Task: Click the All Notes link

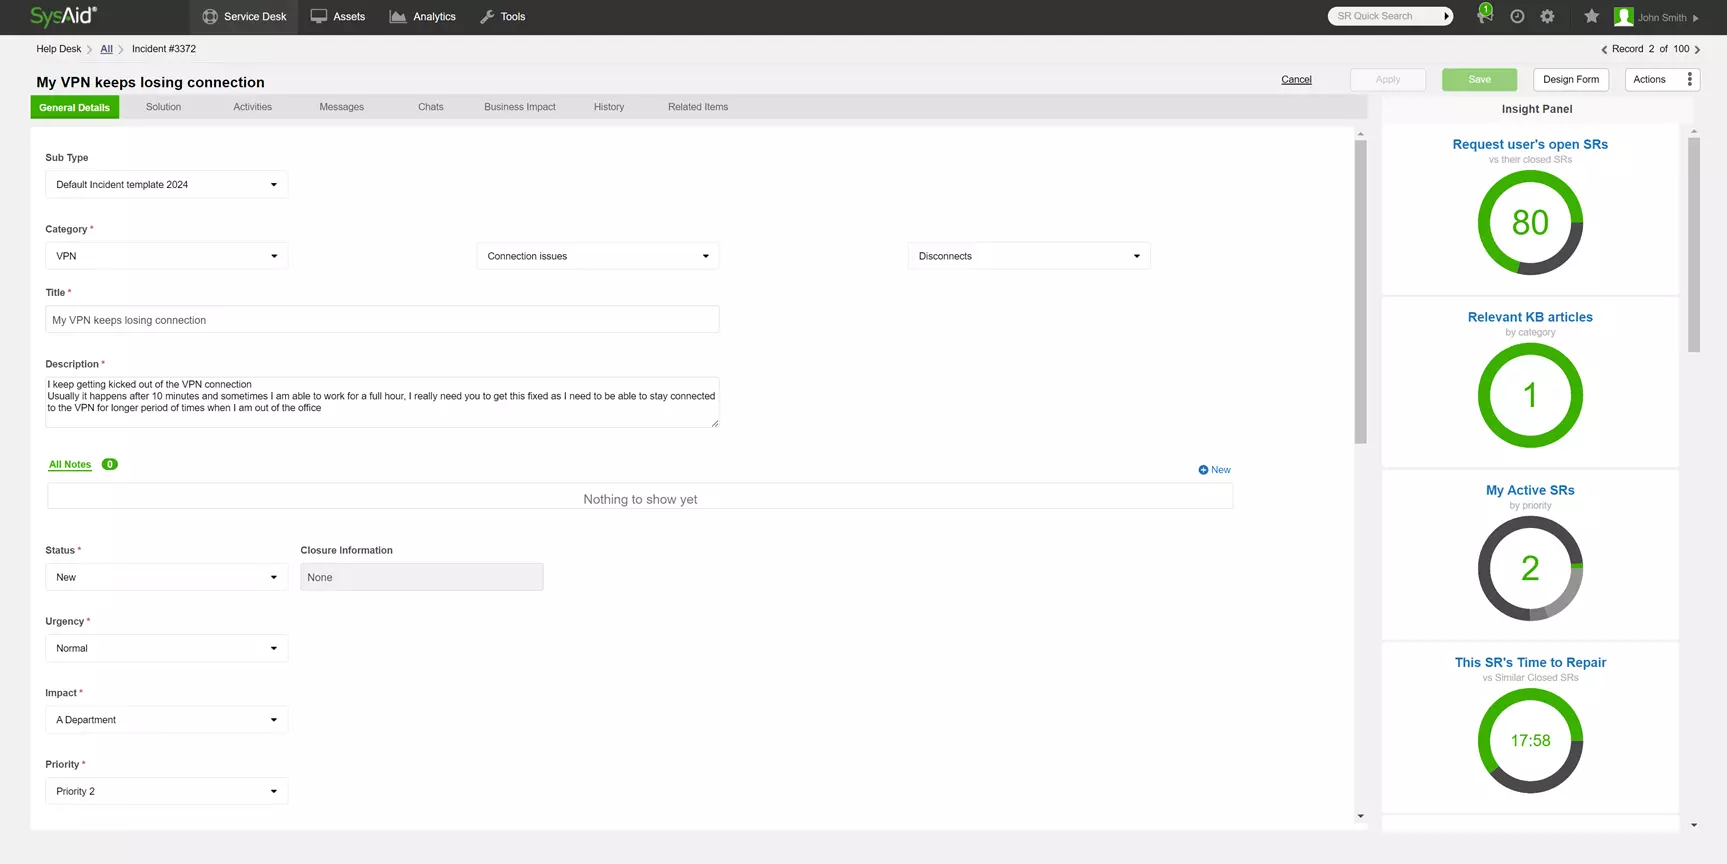Action: pos(70,465)
